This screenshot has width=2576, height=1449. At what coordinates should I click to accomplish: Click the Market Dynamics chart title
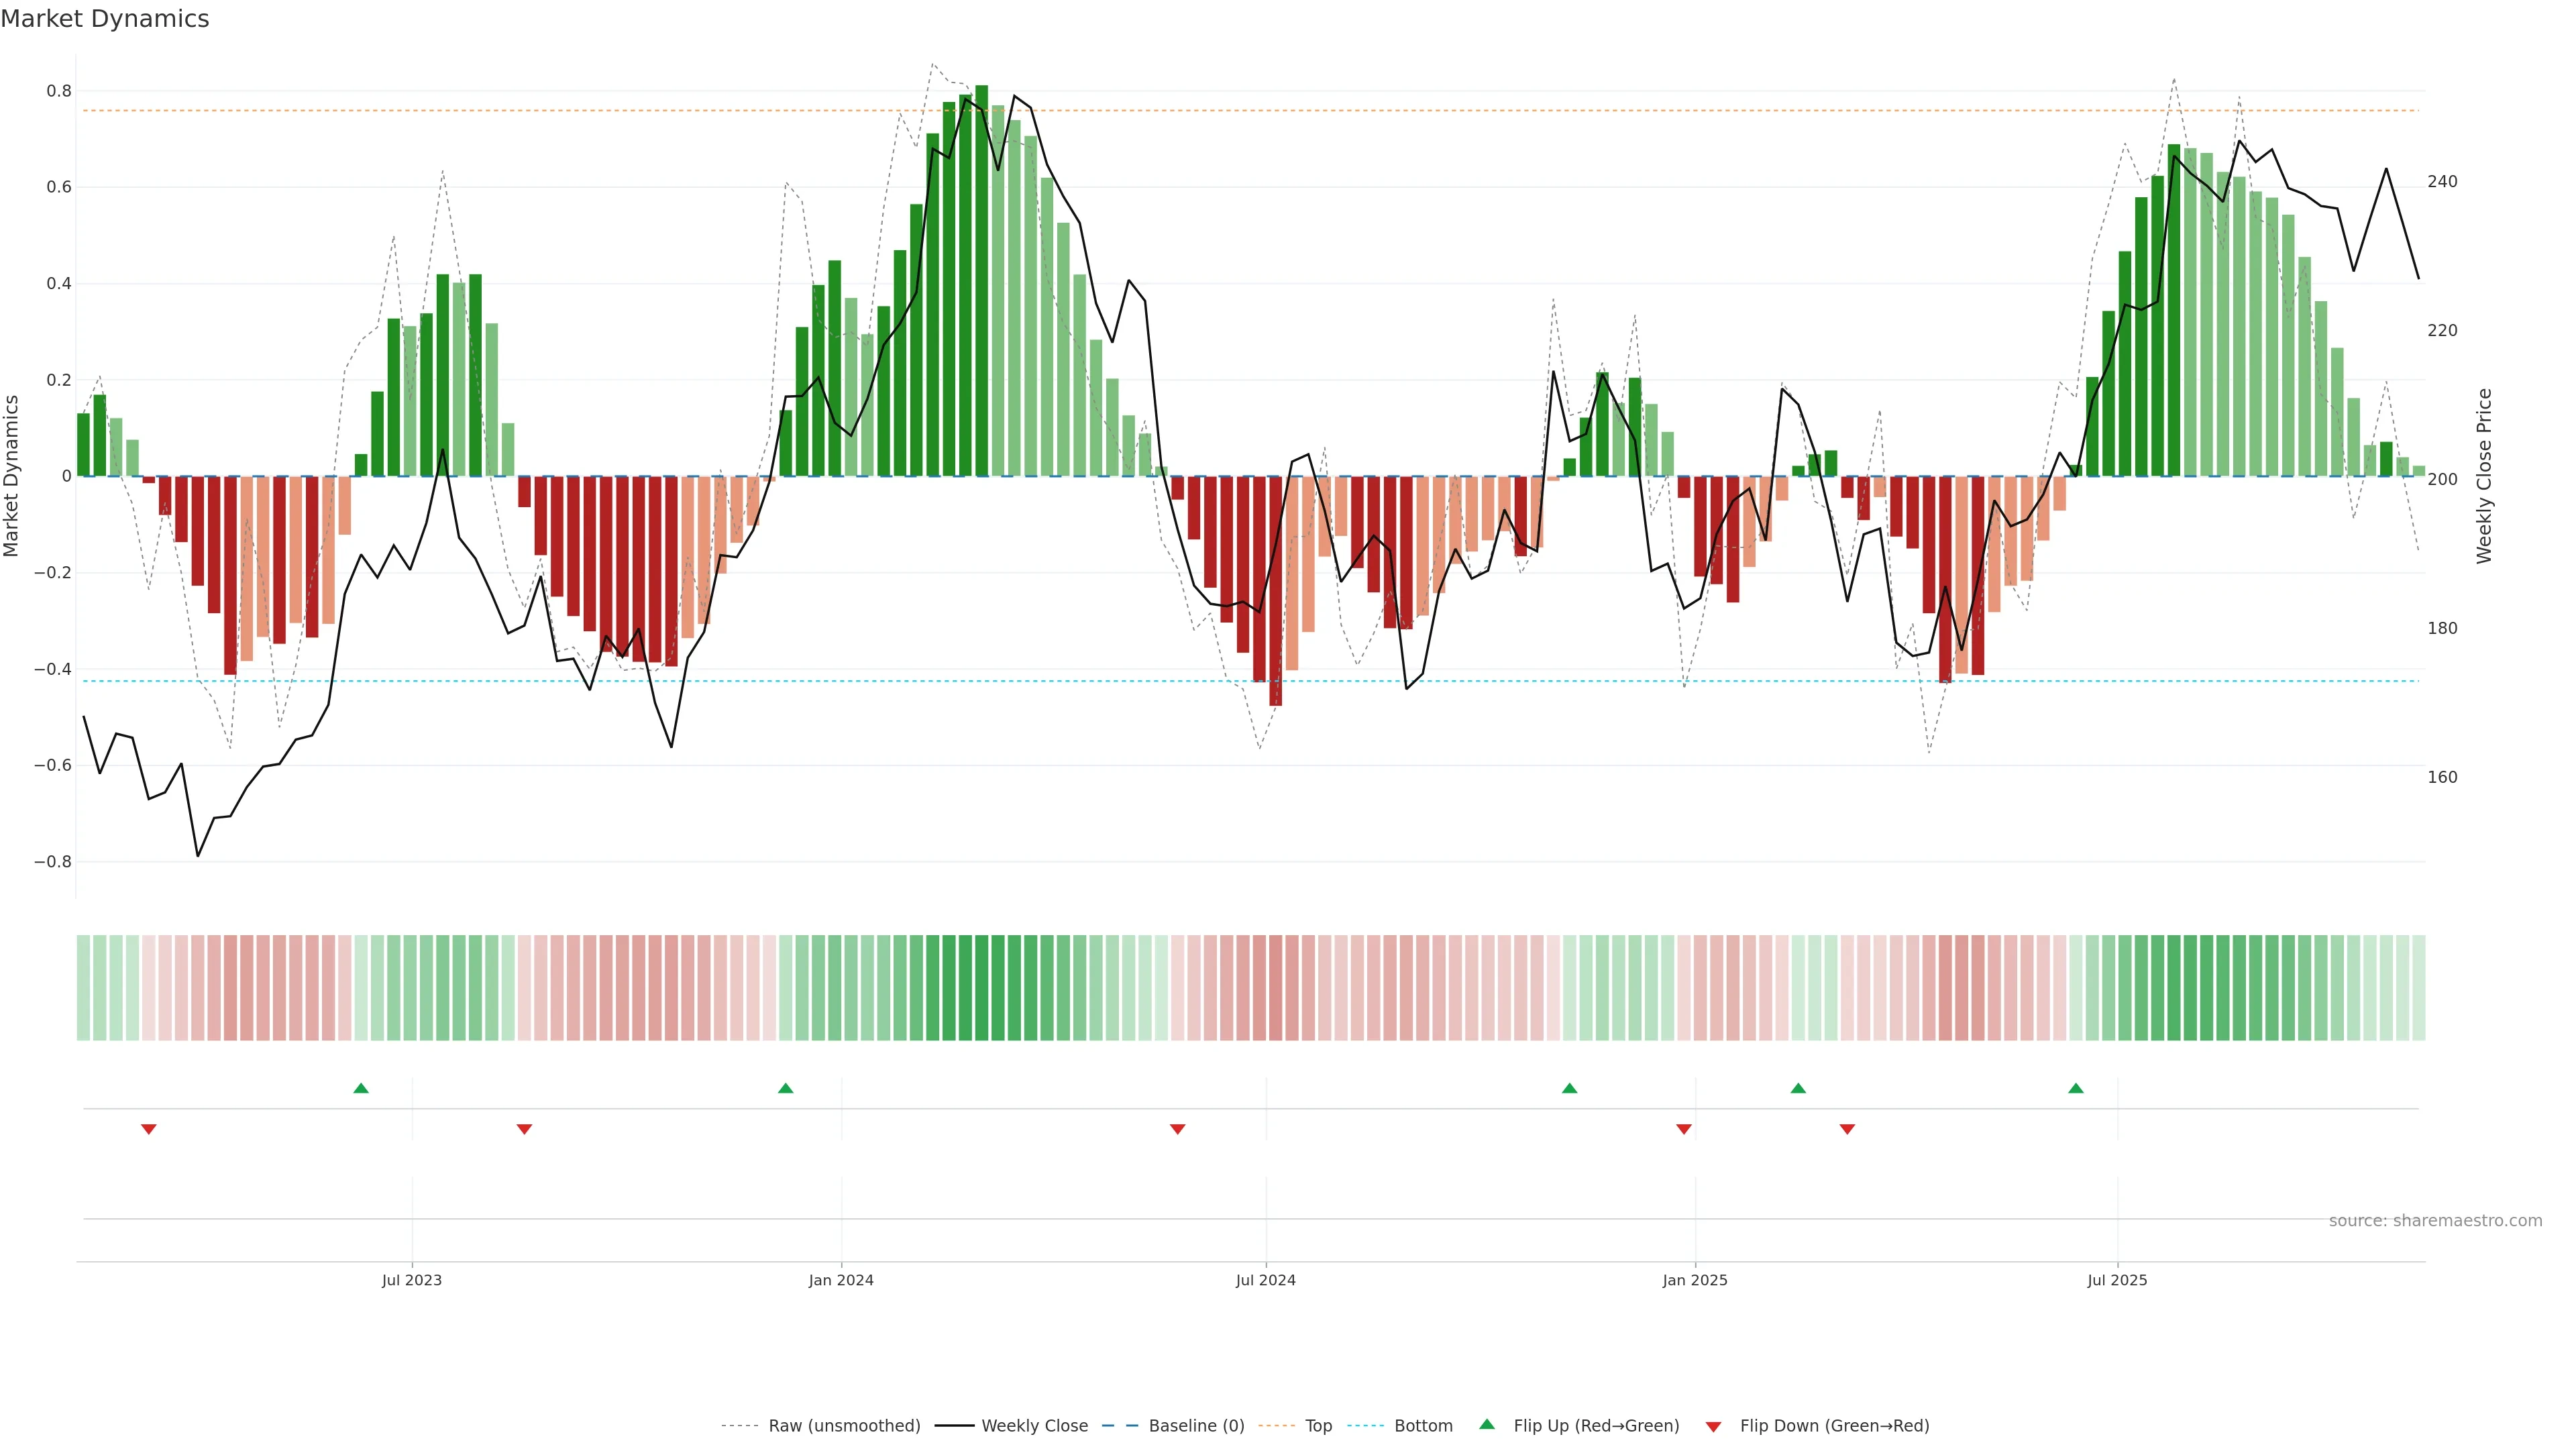[x=105, y=19]
